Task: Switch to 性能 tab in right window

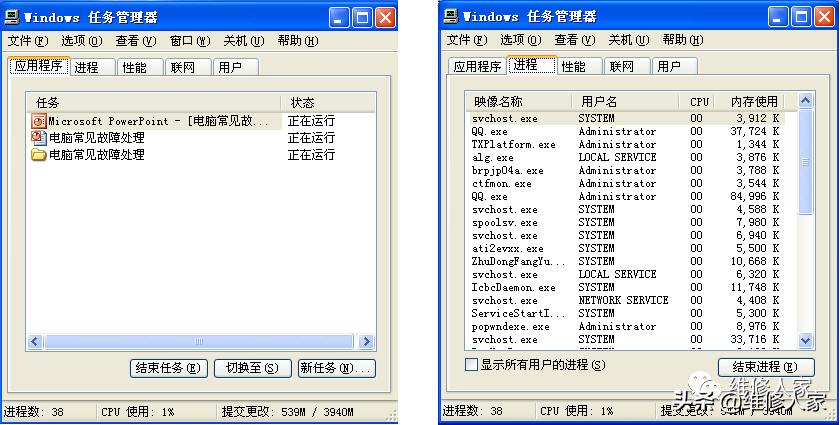Action: coord(579,66)
